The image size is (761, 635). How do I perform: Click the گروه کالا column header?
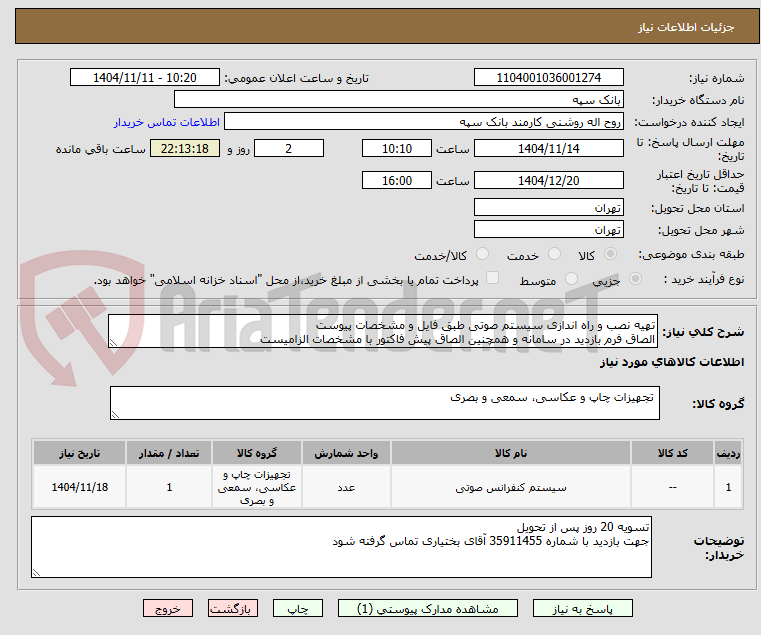point(257,453)
